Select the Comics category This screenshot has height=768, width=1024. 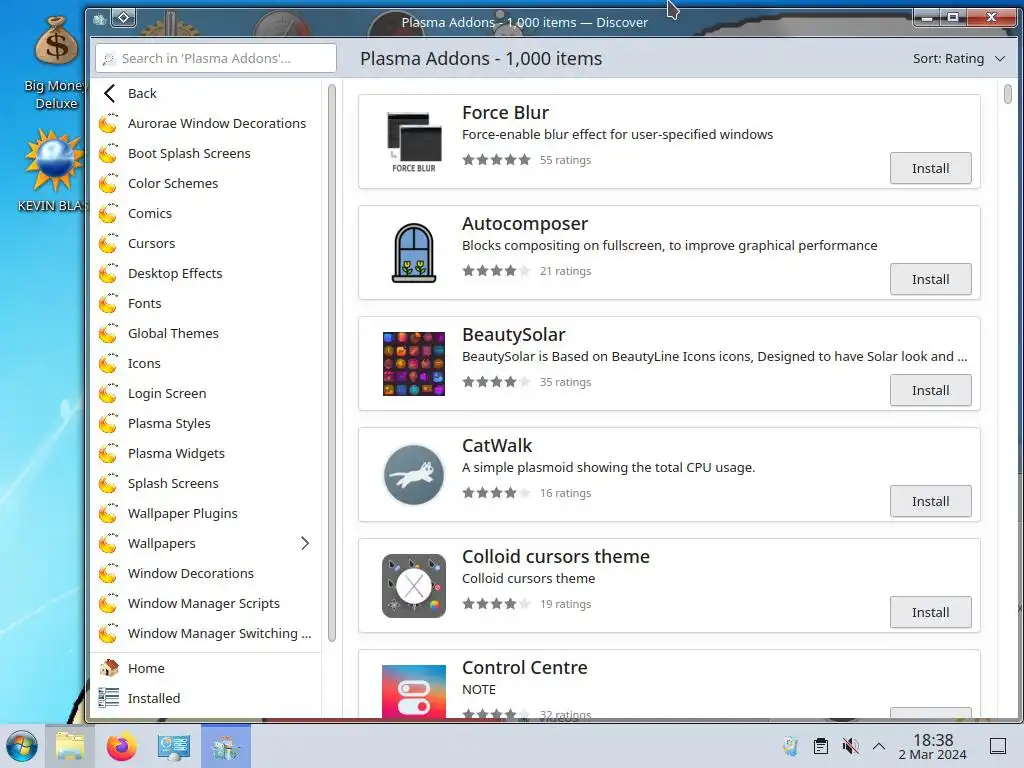(x=206, y=214)
